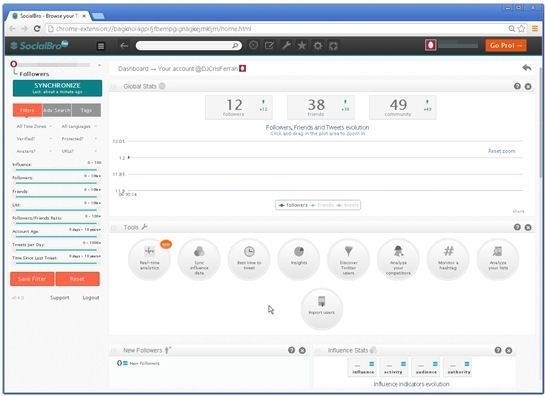Click the 12 followers stat box

239,107
